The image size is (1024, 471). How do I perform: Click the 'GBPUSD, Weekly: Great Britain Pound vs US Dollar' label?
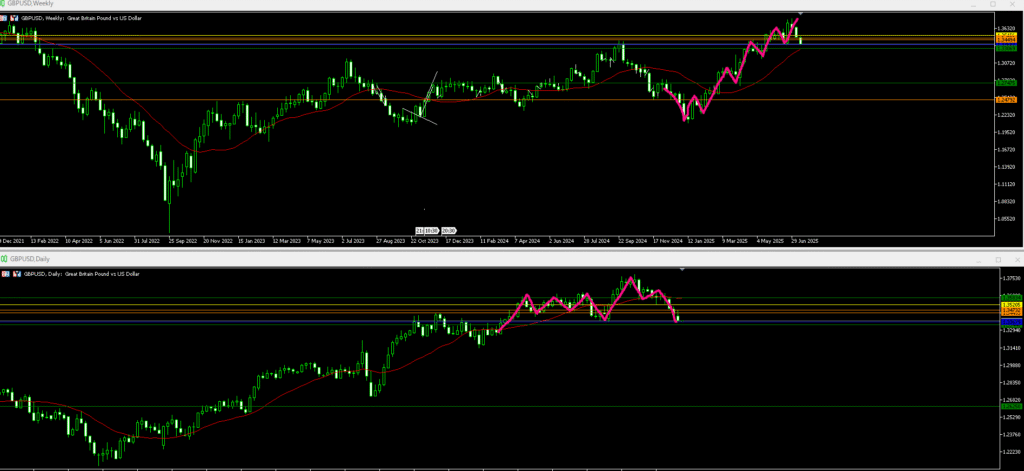82,18
